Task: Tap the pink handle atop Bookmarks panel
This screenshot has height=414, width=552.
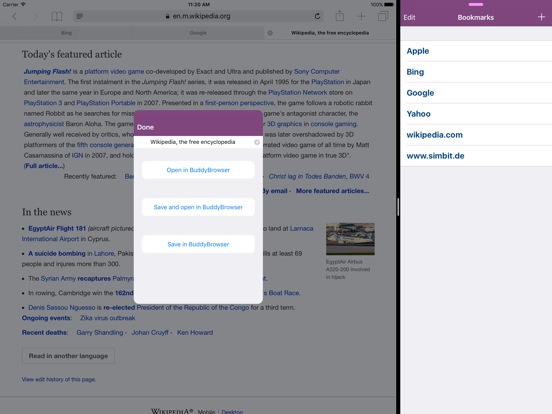Action: [476, 5]
